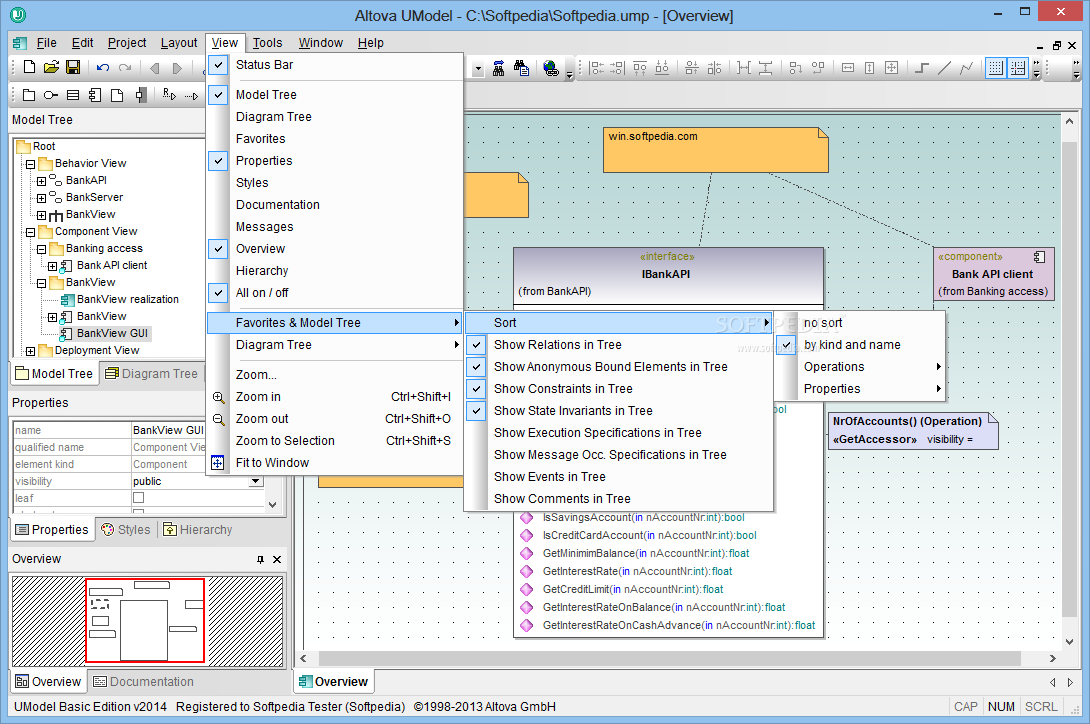
Task: Expand the BankAPI tree node
Action: click(42, 181)
